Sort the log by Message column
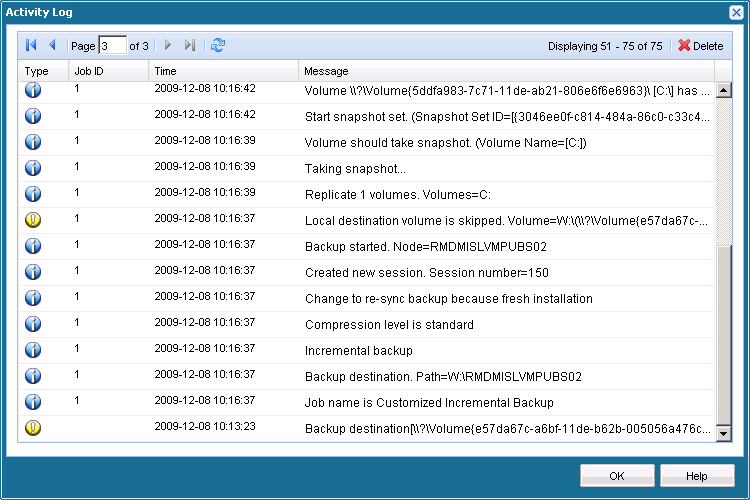 pos(507,71)
